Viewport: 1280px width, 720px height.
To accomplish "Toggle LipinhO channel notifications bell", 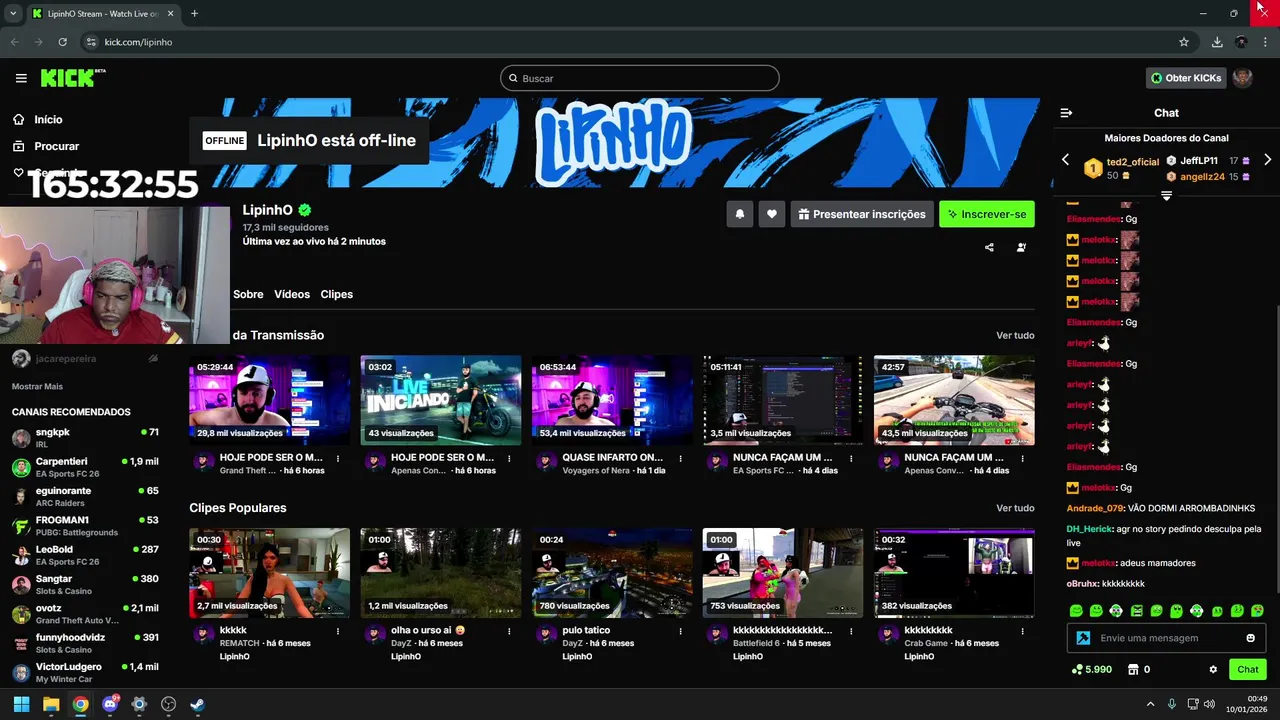I will (740, 214).
